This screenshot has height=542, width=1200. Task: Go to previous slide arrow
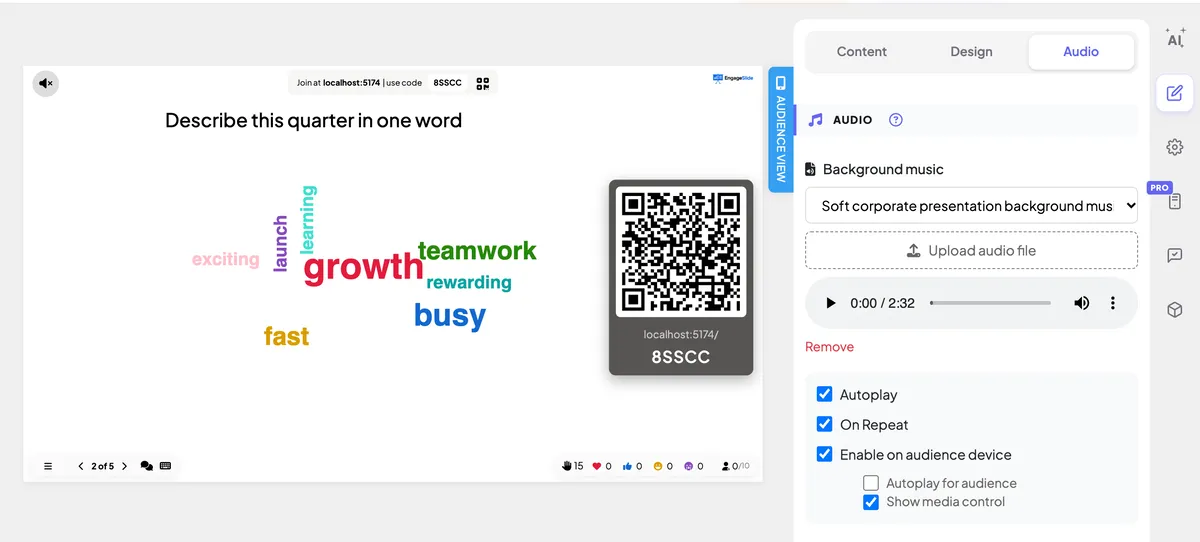point(81,466)
